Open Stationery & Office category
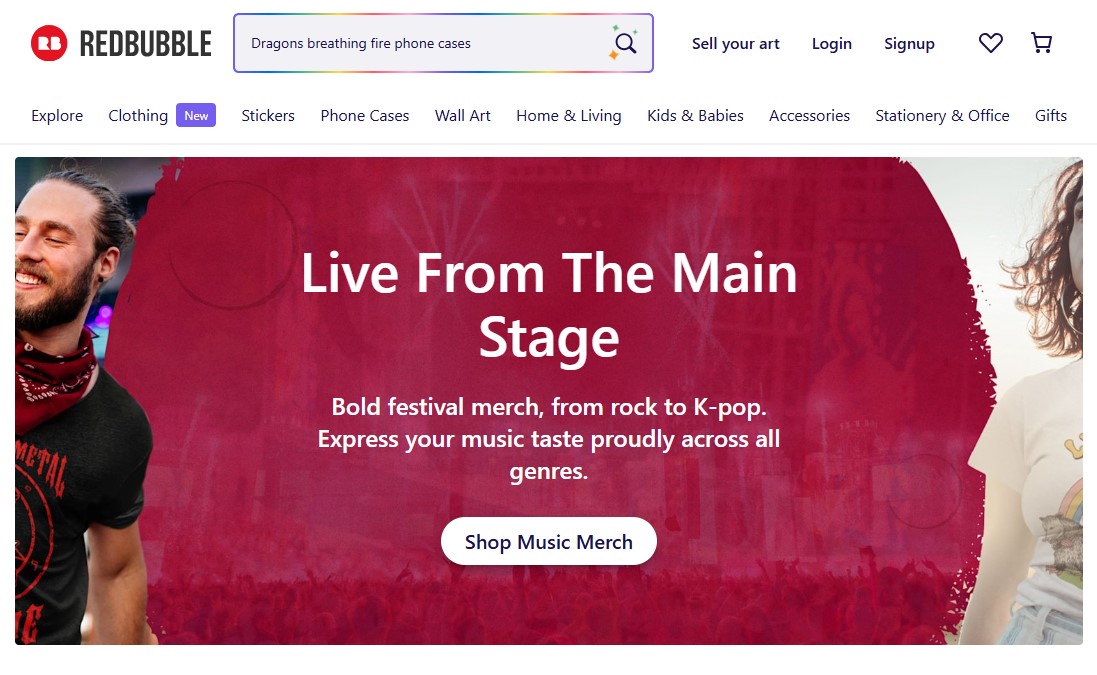Screen dimensions: 1097x675 point(942,116)
